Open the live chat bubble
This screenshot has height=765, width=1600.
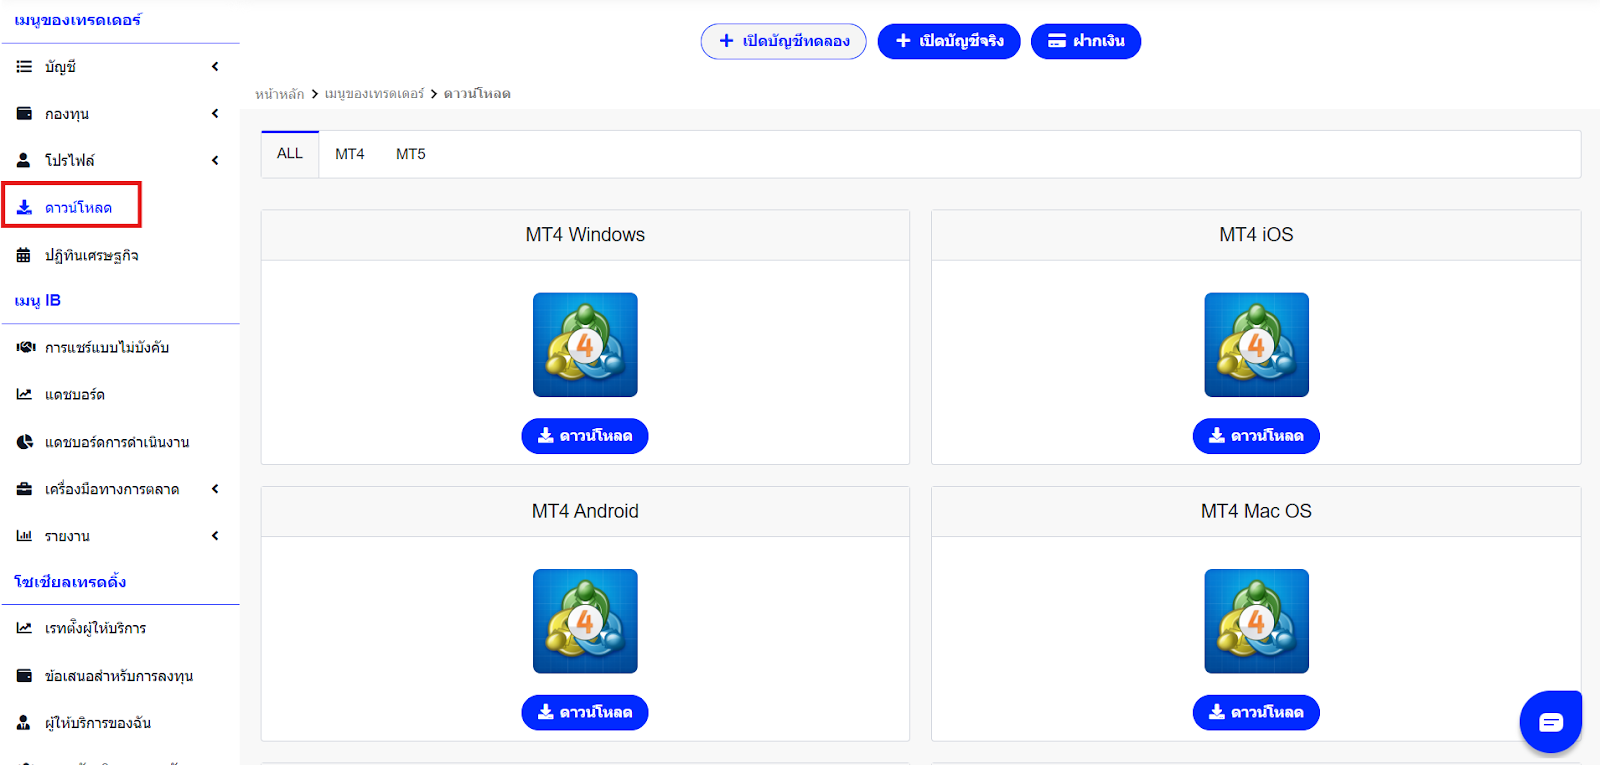click(x=1551, y=722)
